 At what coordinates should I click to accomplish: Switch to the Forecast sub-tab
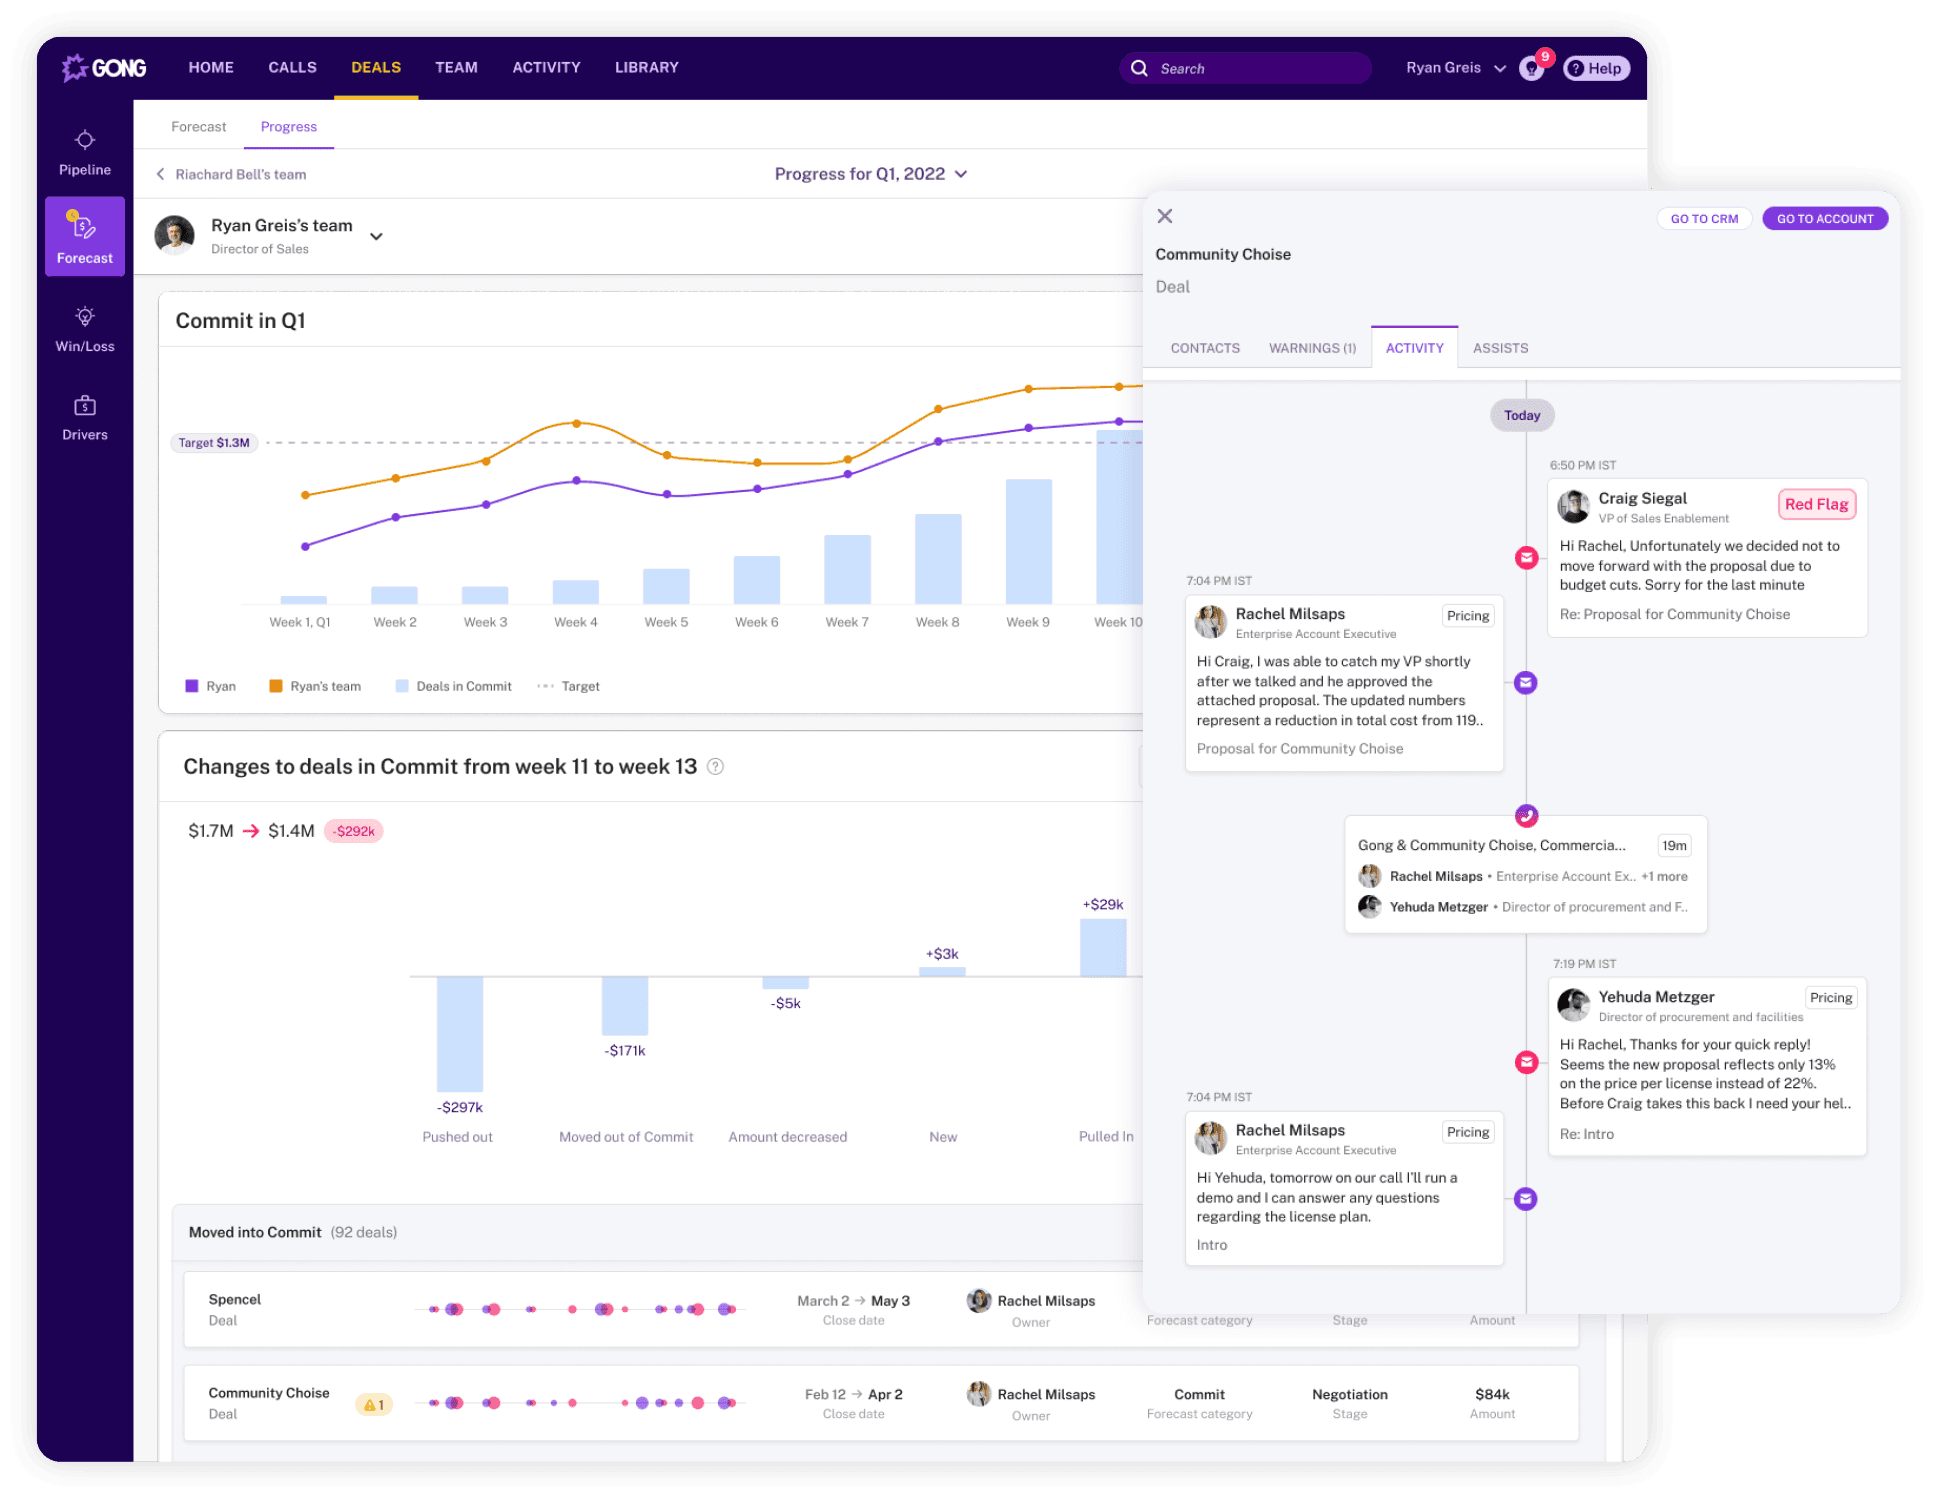[x=198, y=127]
